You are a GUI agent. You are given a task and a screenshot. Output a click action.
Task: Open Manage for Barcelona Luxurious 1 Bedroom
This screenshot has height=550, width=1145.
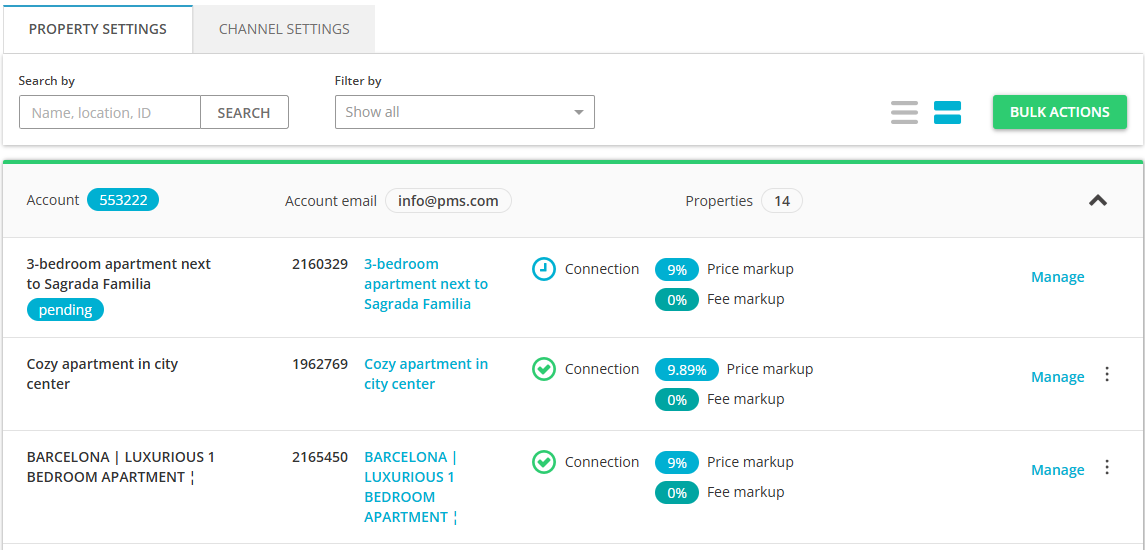1057,470
